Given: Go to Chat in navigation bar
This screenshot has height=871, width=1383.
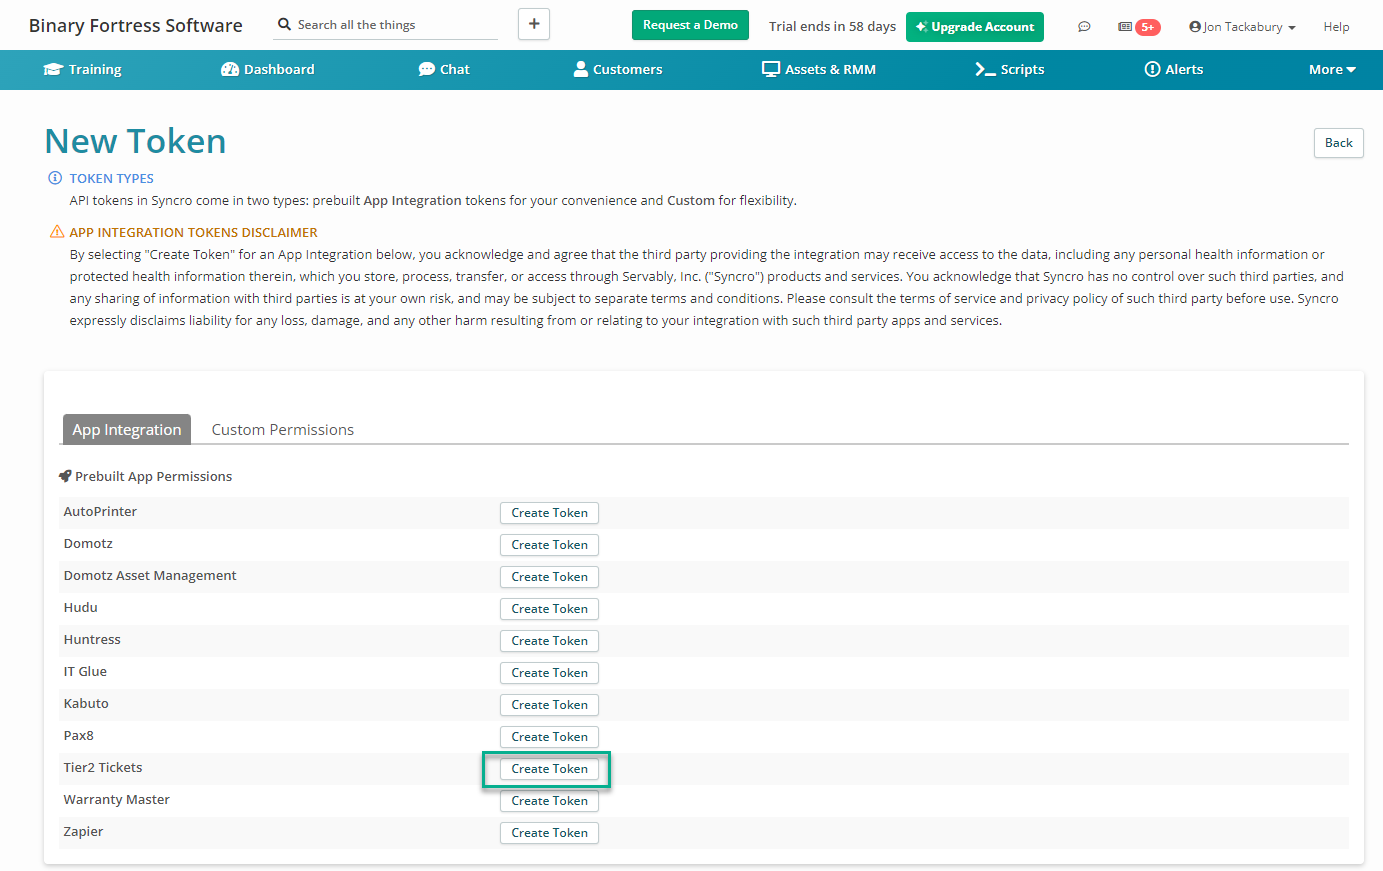Looking at the screenshot, I should [444, 69].
